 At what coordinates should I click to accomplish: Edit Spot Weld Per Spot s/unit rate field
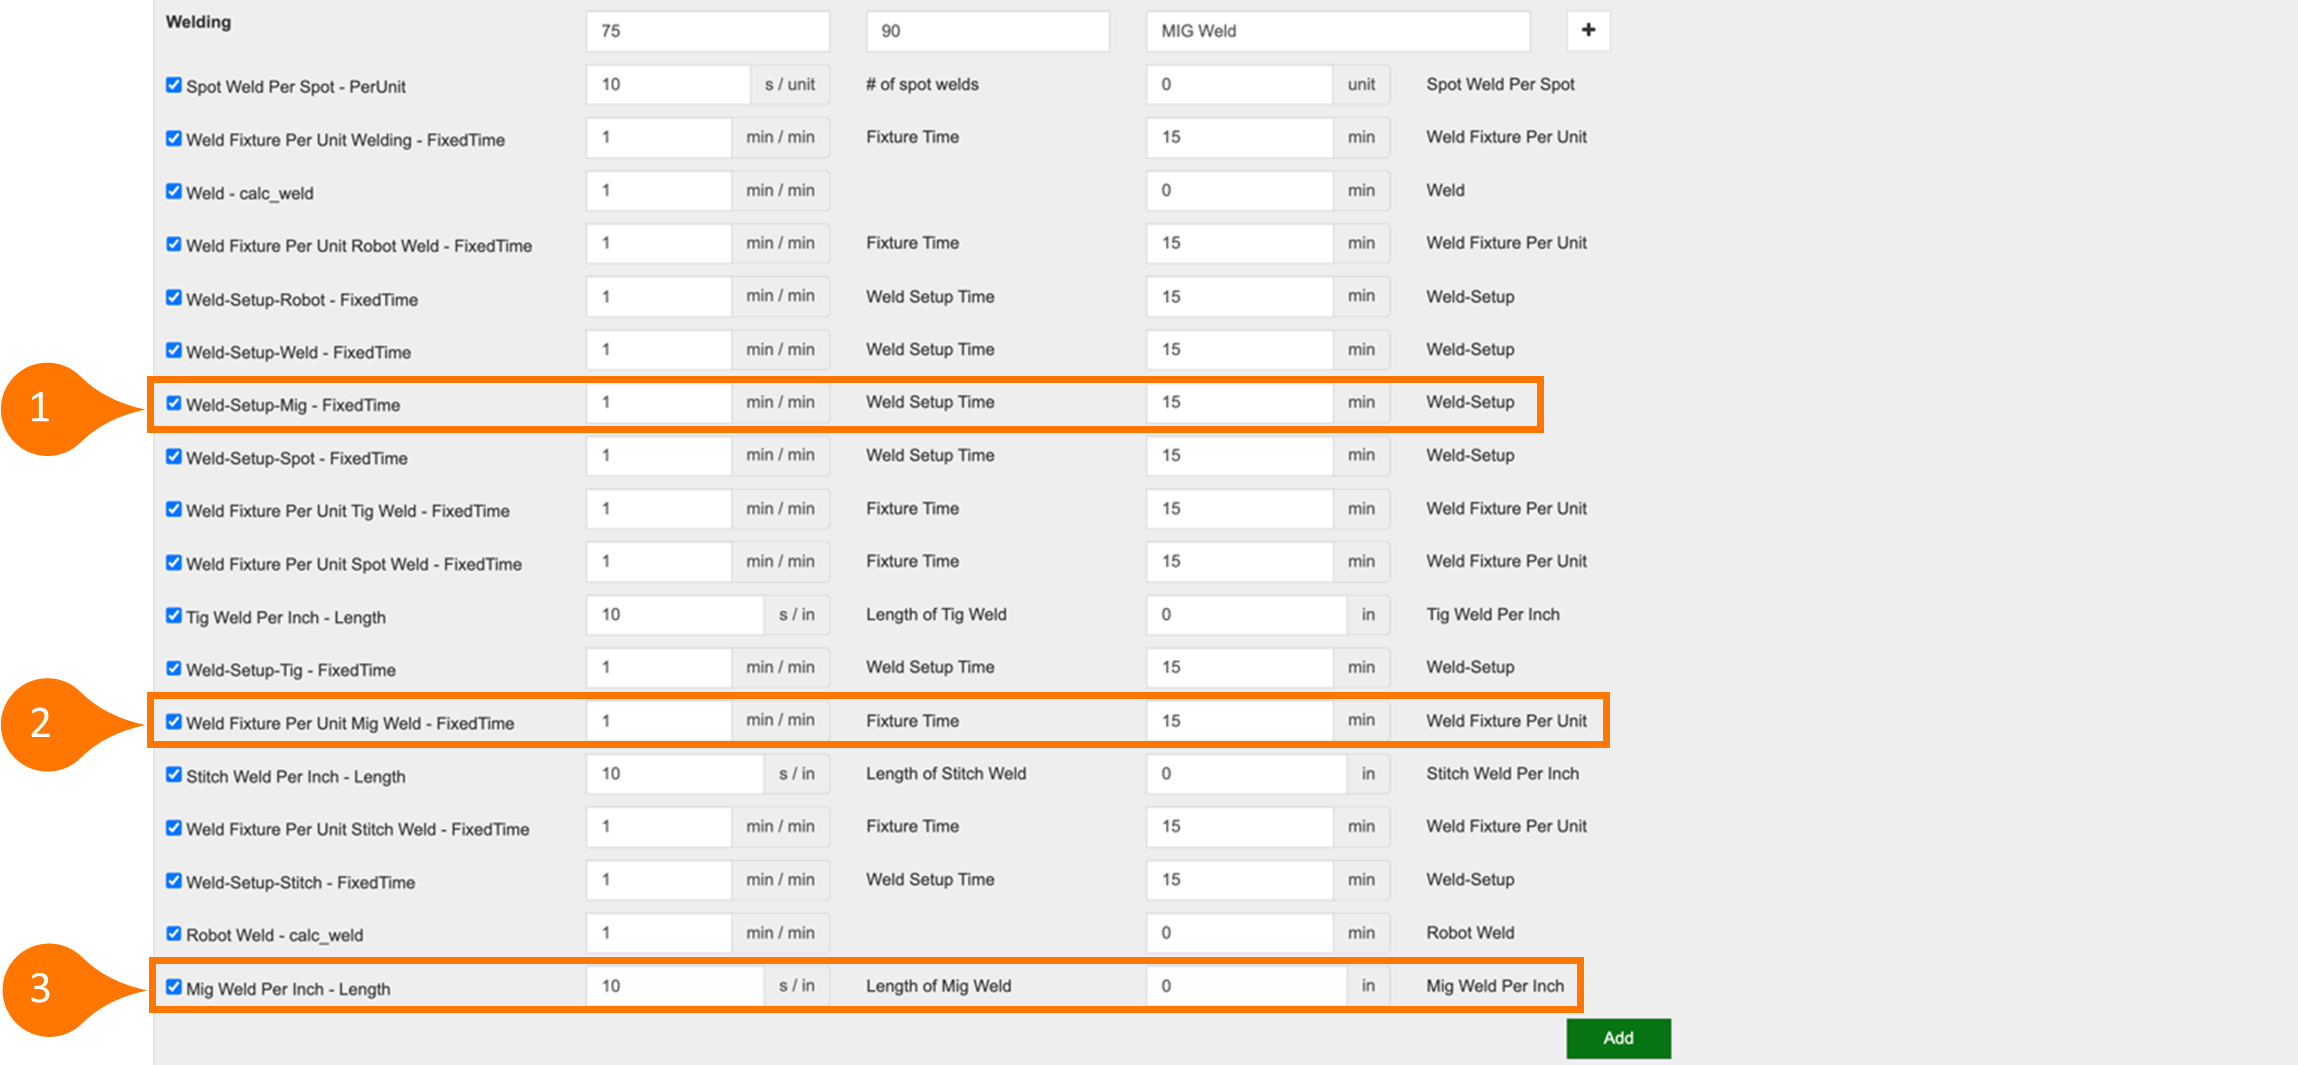667,85
